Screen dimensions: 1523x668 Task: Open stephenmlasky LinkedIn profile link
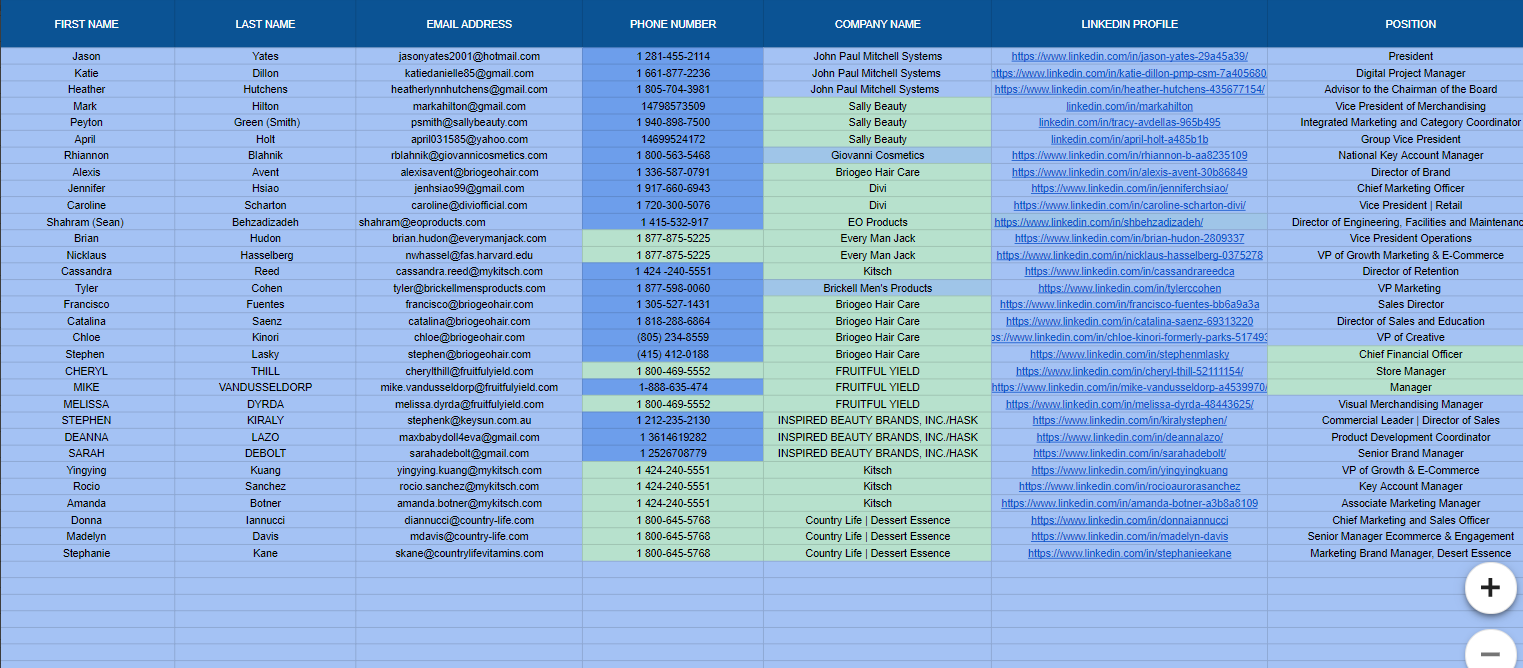(1130, 354)
